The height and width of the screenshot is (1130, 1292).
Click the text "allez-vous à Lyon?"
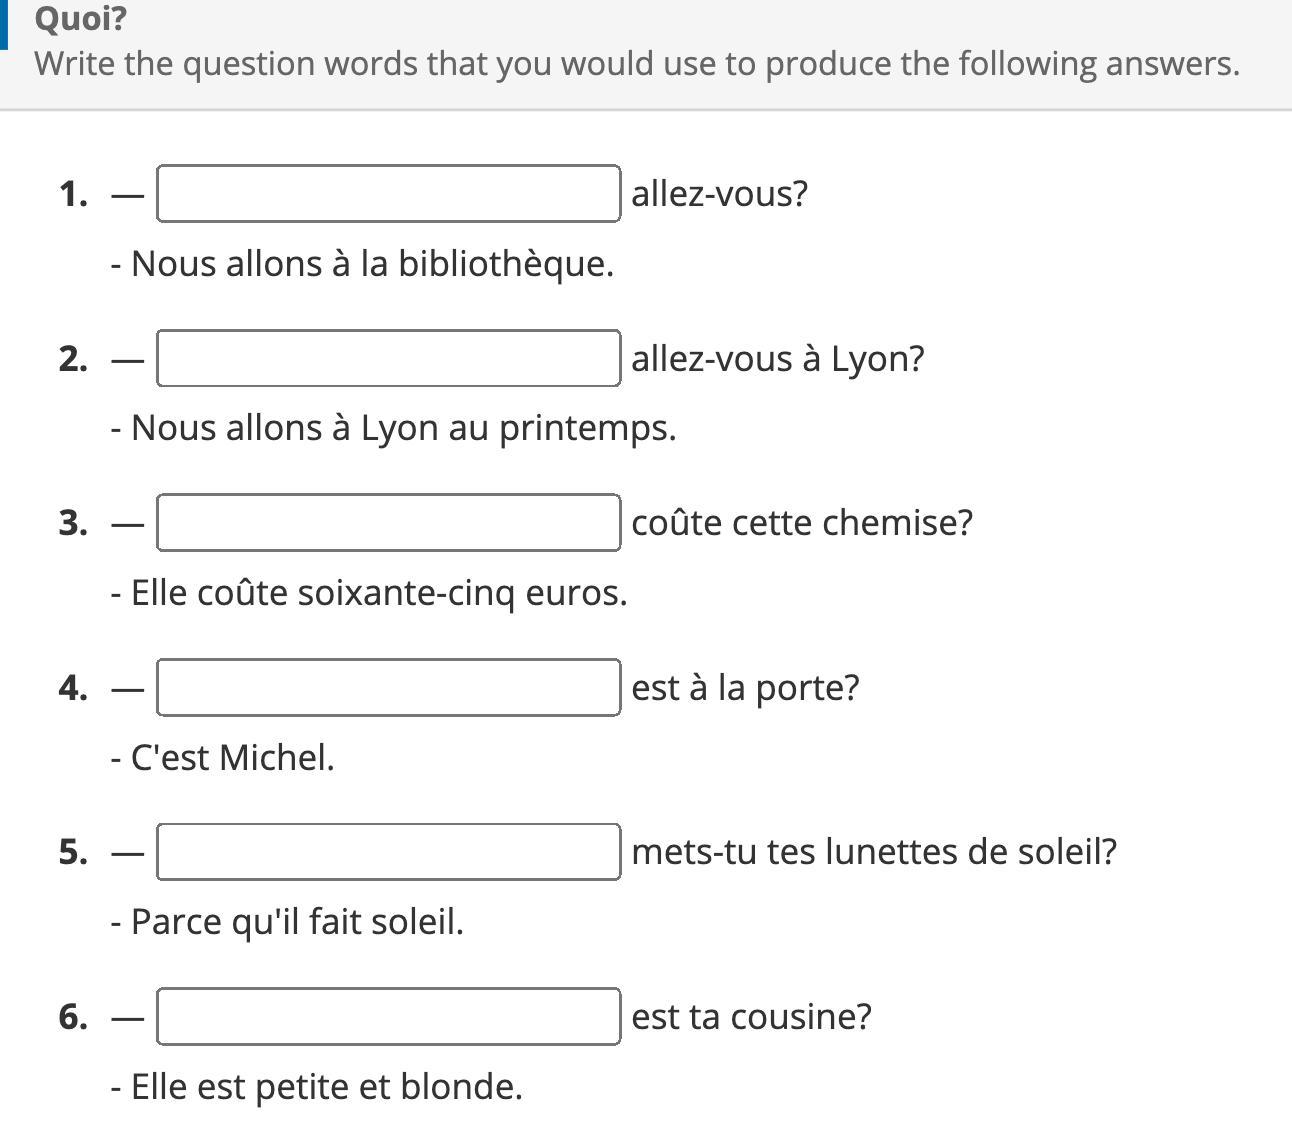[x=778, y=358]
